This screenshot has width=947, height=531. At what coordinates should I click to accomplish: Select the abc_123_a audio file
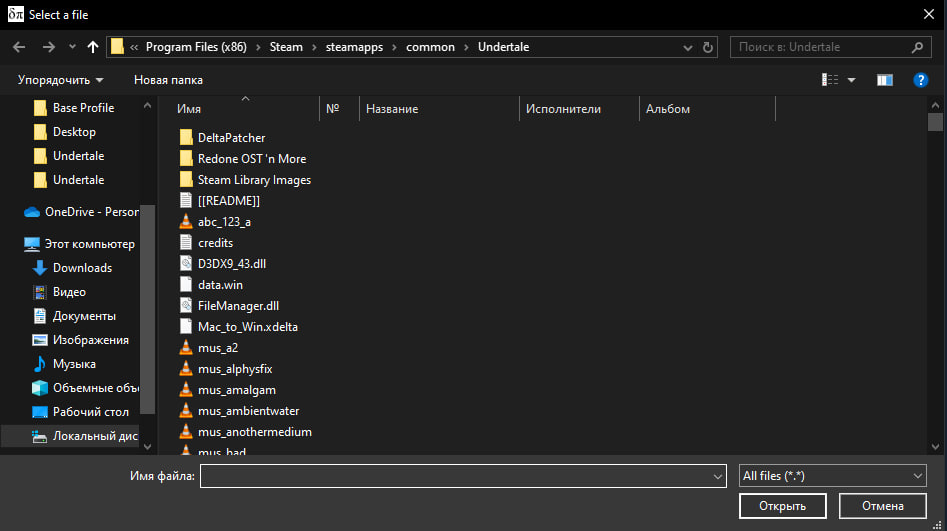coord(215,222)
